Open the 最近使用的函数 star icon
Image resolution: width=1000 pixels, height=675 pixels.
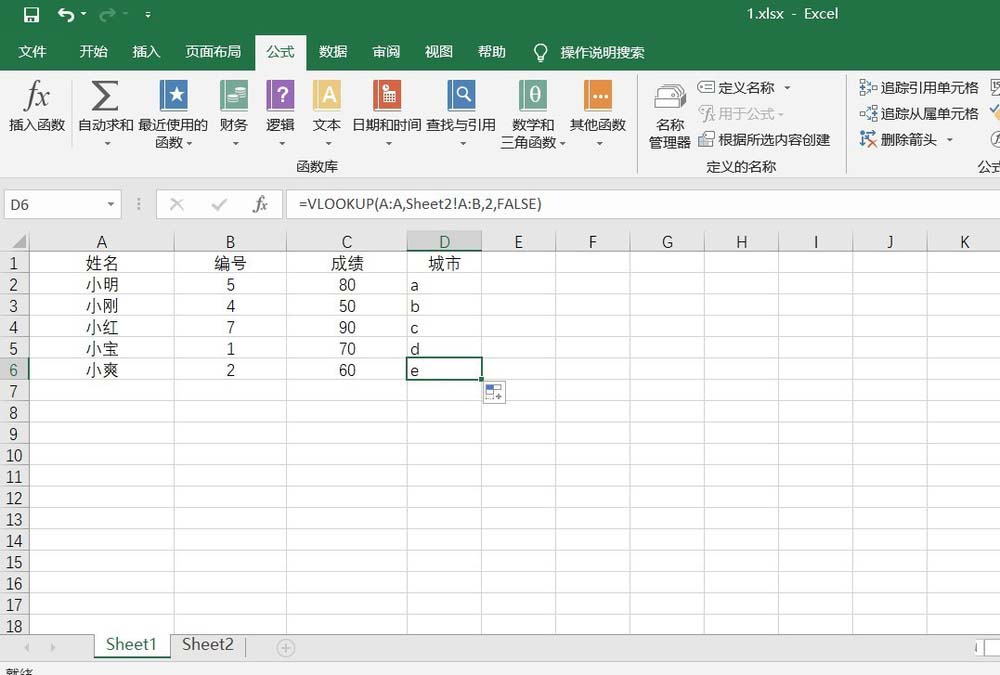[173, 96]
